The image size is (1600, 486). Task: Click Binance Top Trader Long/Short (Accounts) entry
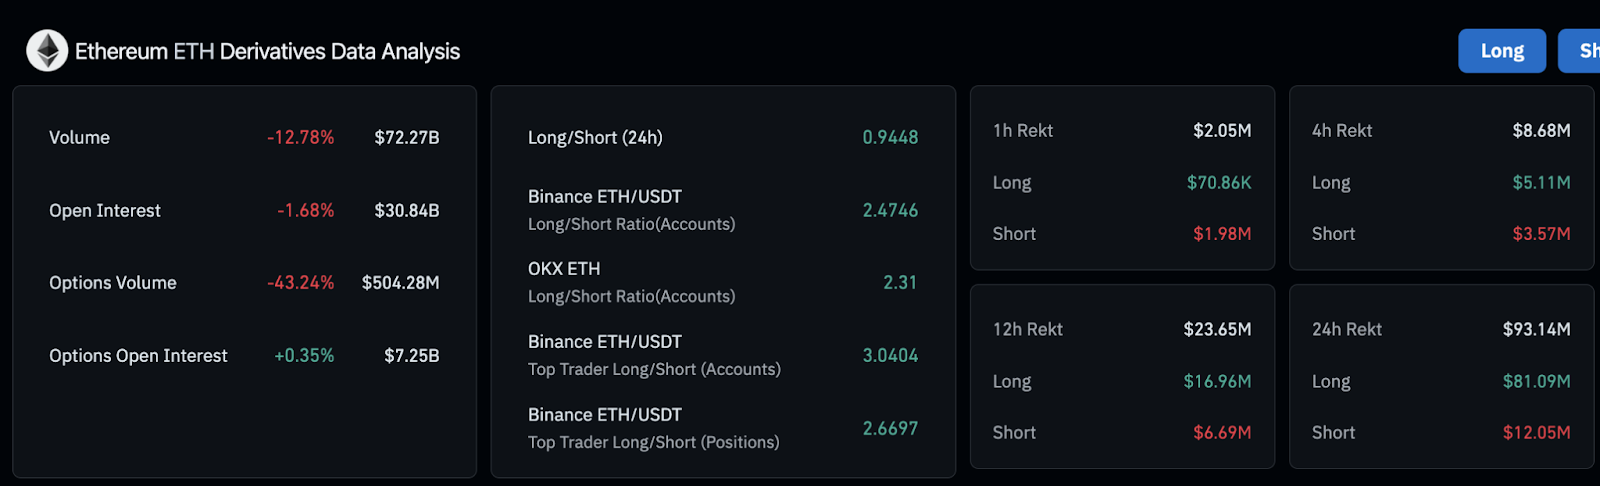(x=723, y=355)
